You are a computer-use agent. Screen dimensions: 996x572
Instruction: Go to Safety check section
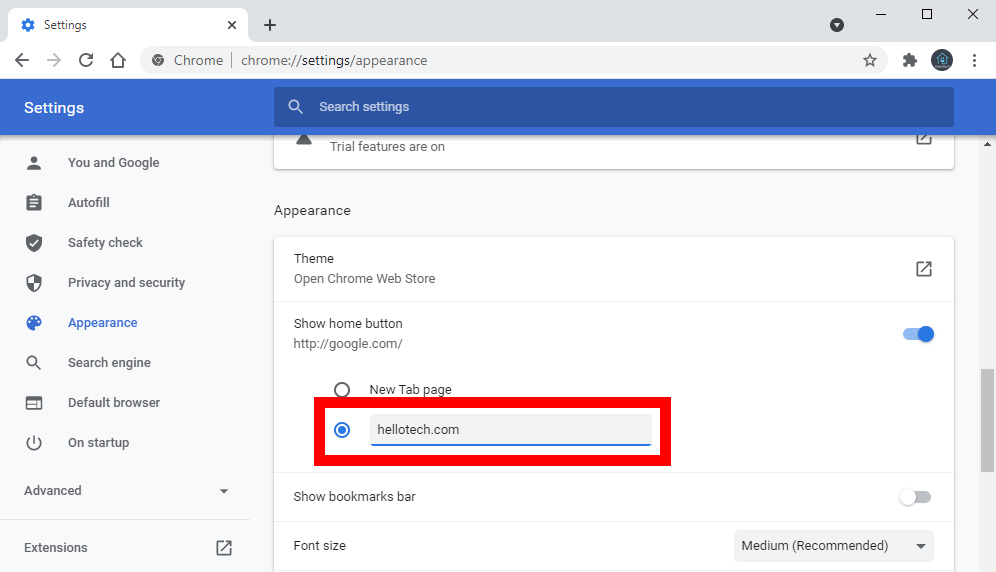(105, 243)
